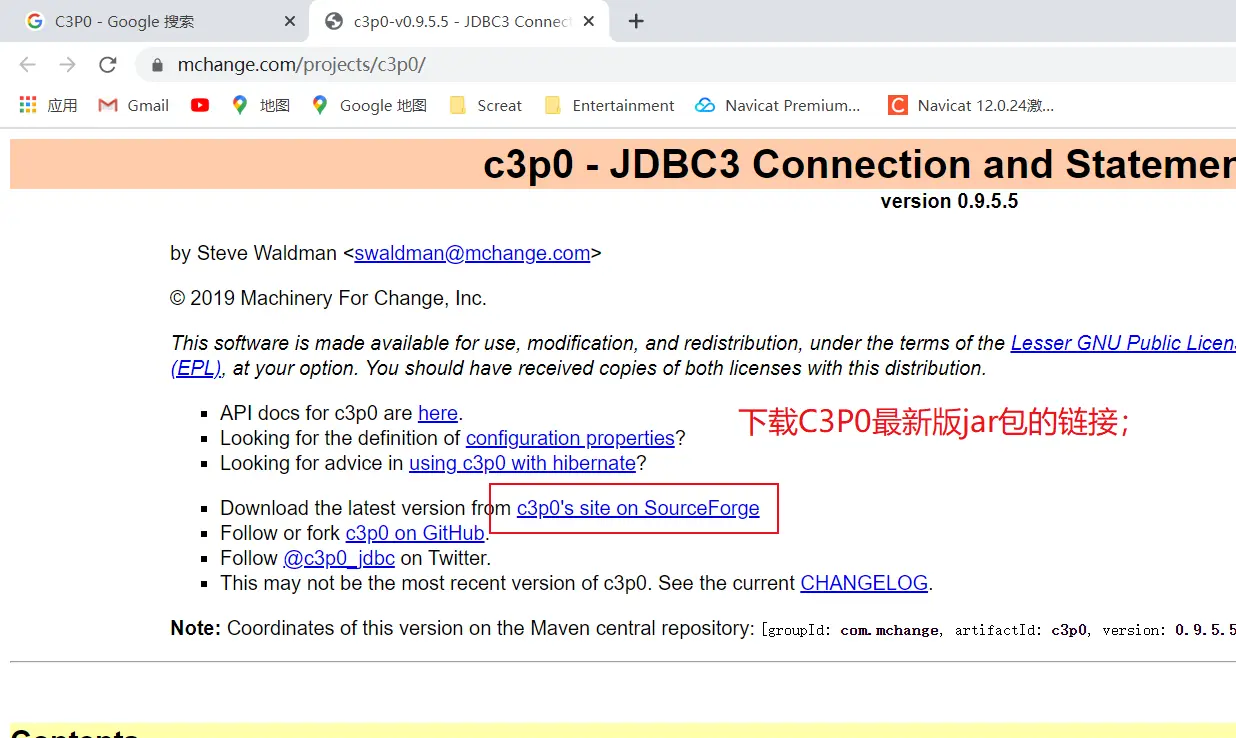Open the (EPL) license link
The image size is (1236, 738).
tap(196, 368)
